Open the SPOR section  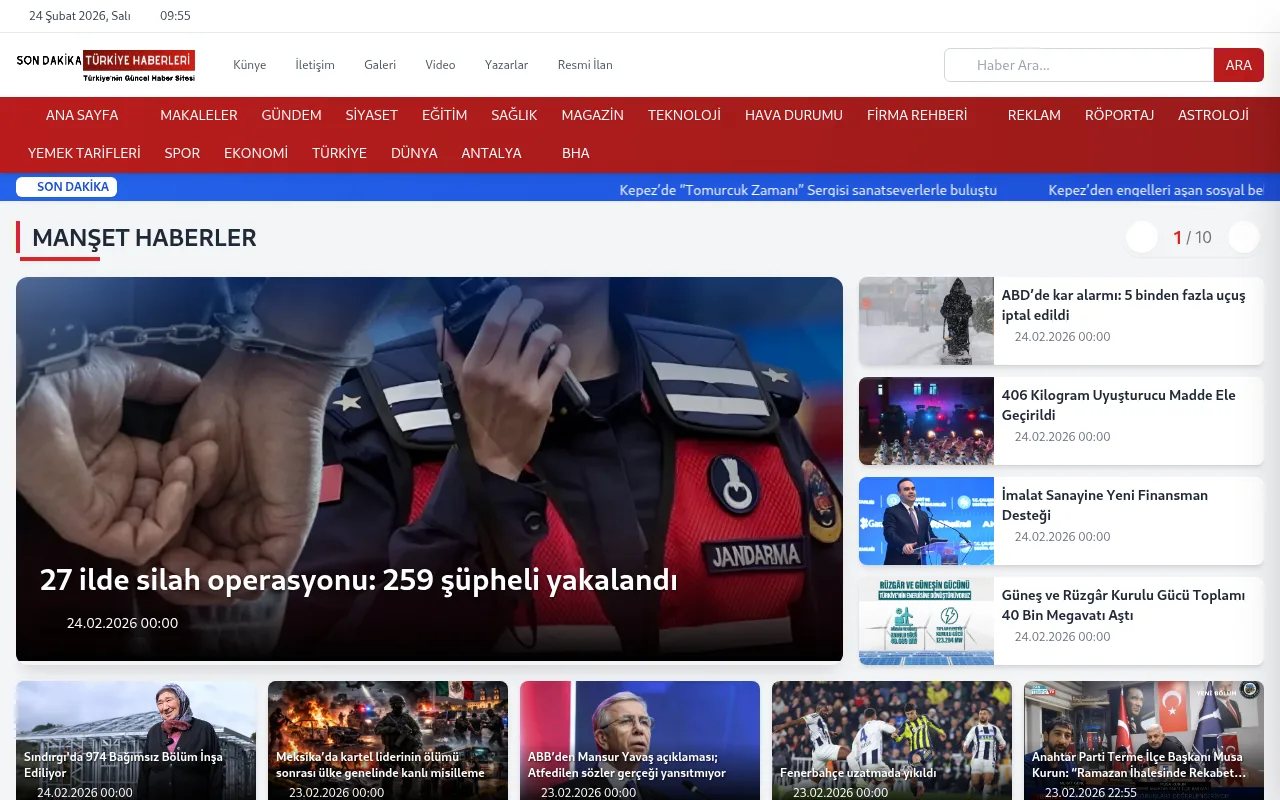click(182, 153)
